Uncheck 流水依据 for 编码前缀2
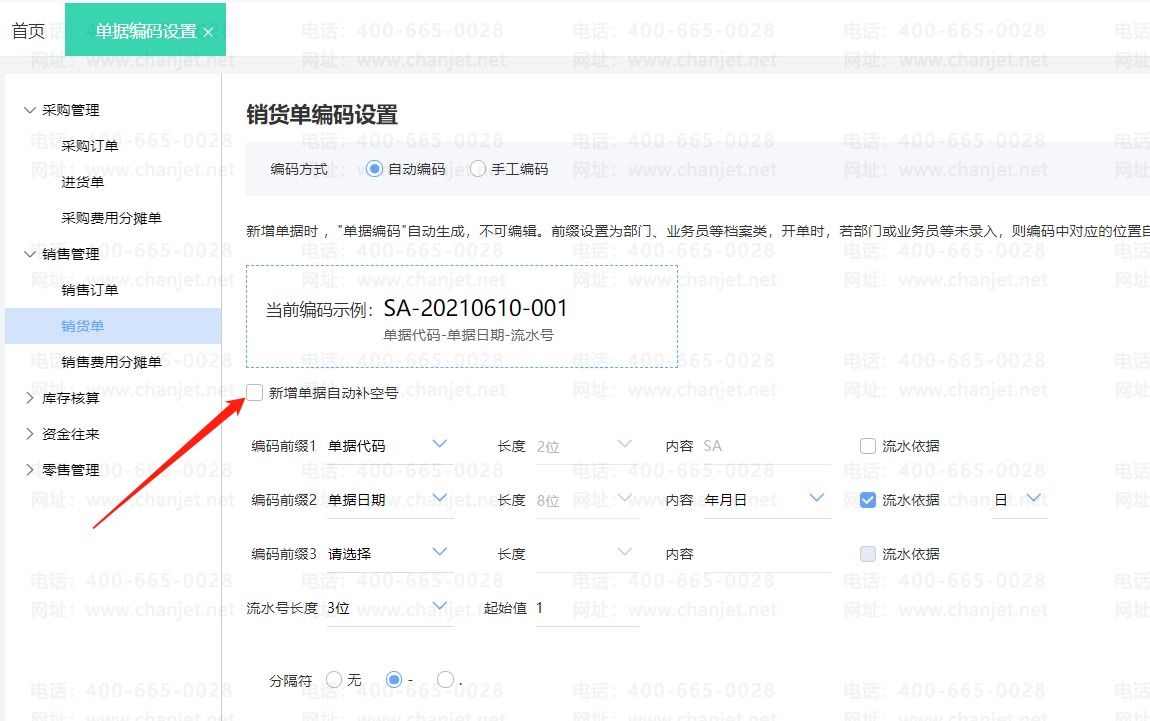 tap(868, 500)
